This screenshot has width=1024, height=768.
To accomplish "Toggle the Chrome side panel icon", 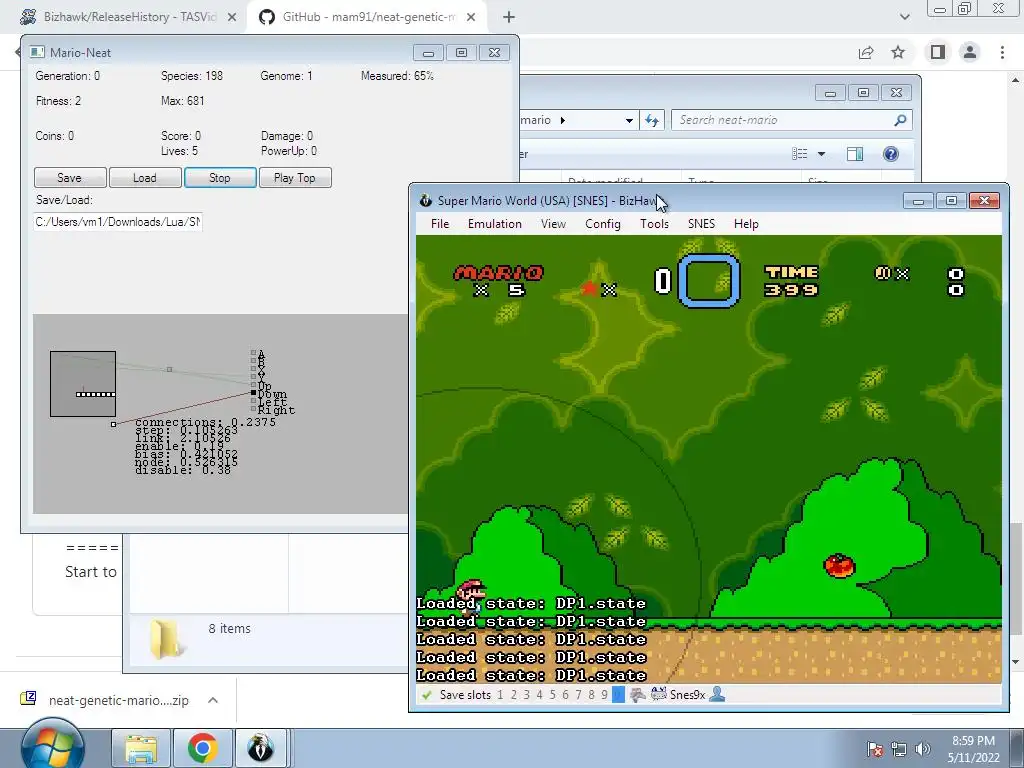I will pos(937,52).
